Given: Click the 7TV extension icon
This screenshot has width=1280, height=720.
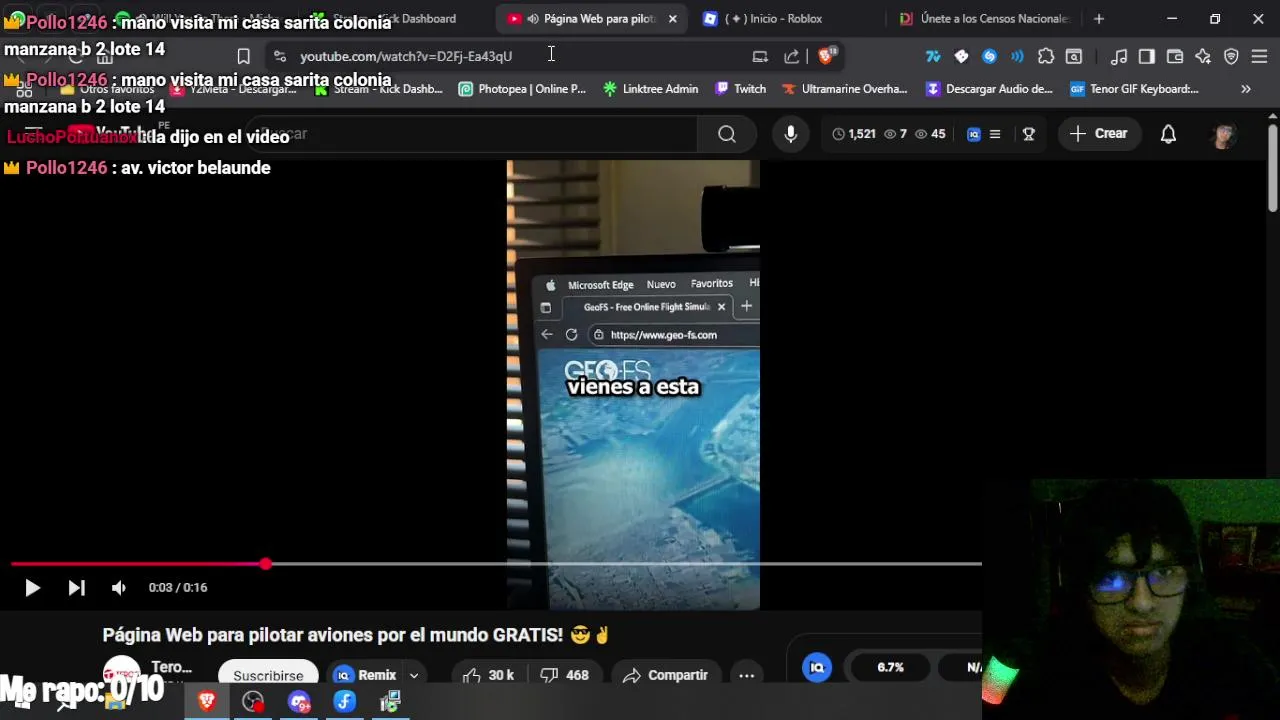Looking at the screenshot, I should [933, 57].
